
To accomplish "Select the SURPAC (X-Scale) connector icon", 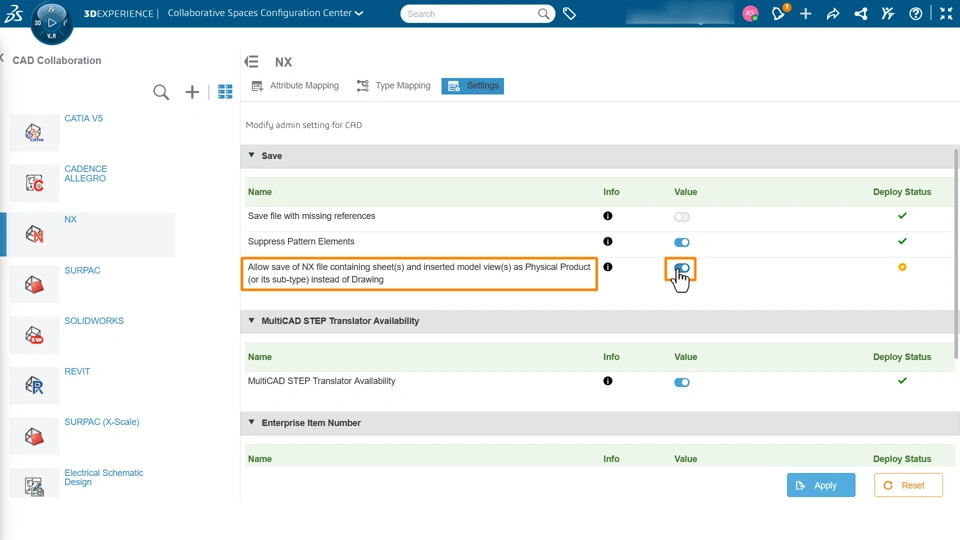I will pos(34,436).
